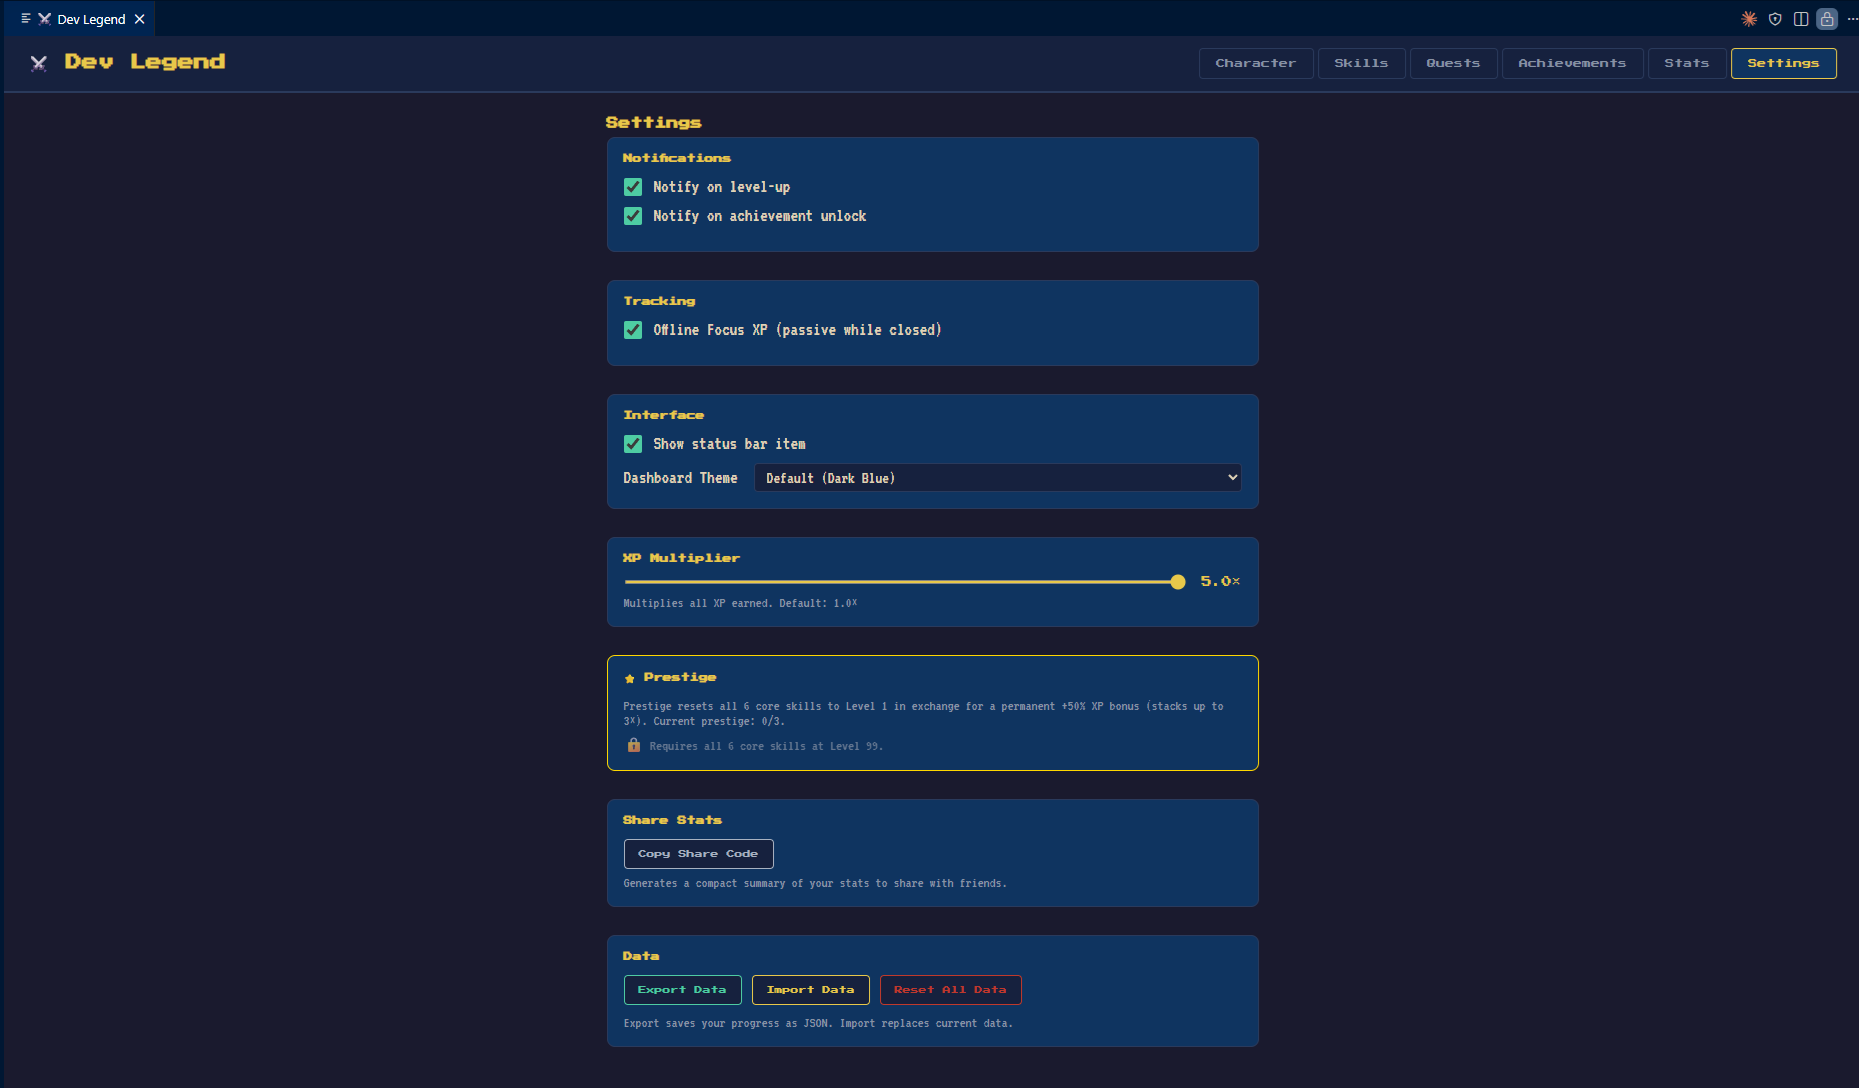1859x1088 pixels.
Task: Click the Dev Legend title text
Action: pos(145,62)
